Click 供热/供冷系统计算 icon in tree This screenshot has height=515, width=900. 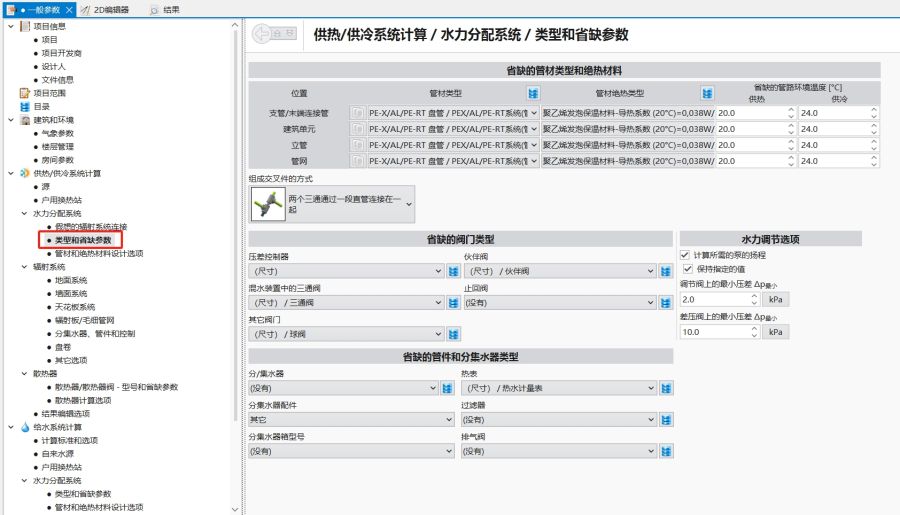pos(25,173)
